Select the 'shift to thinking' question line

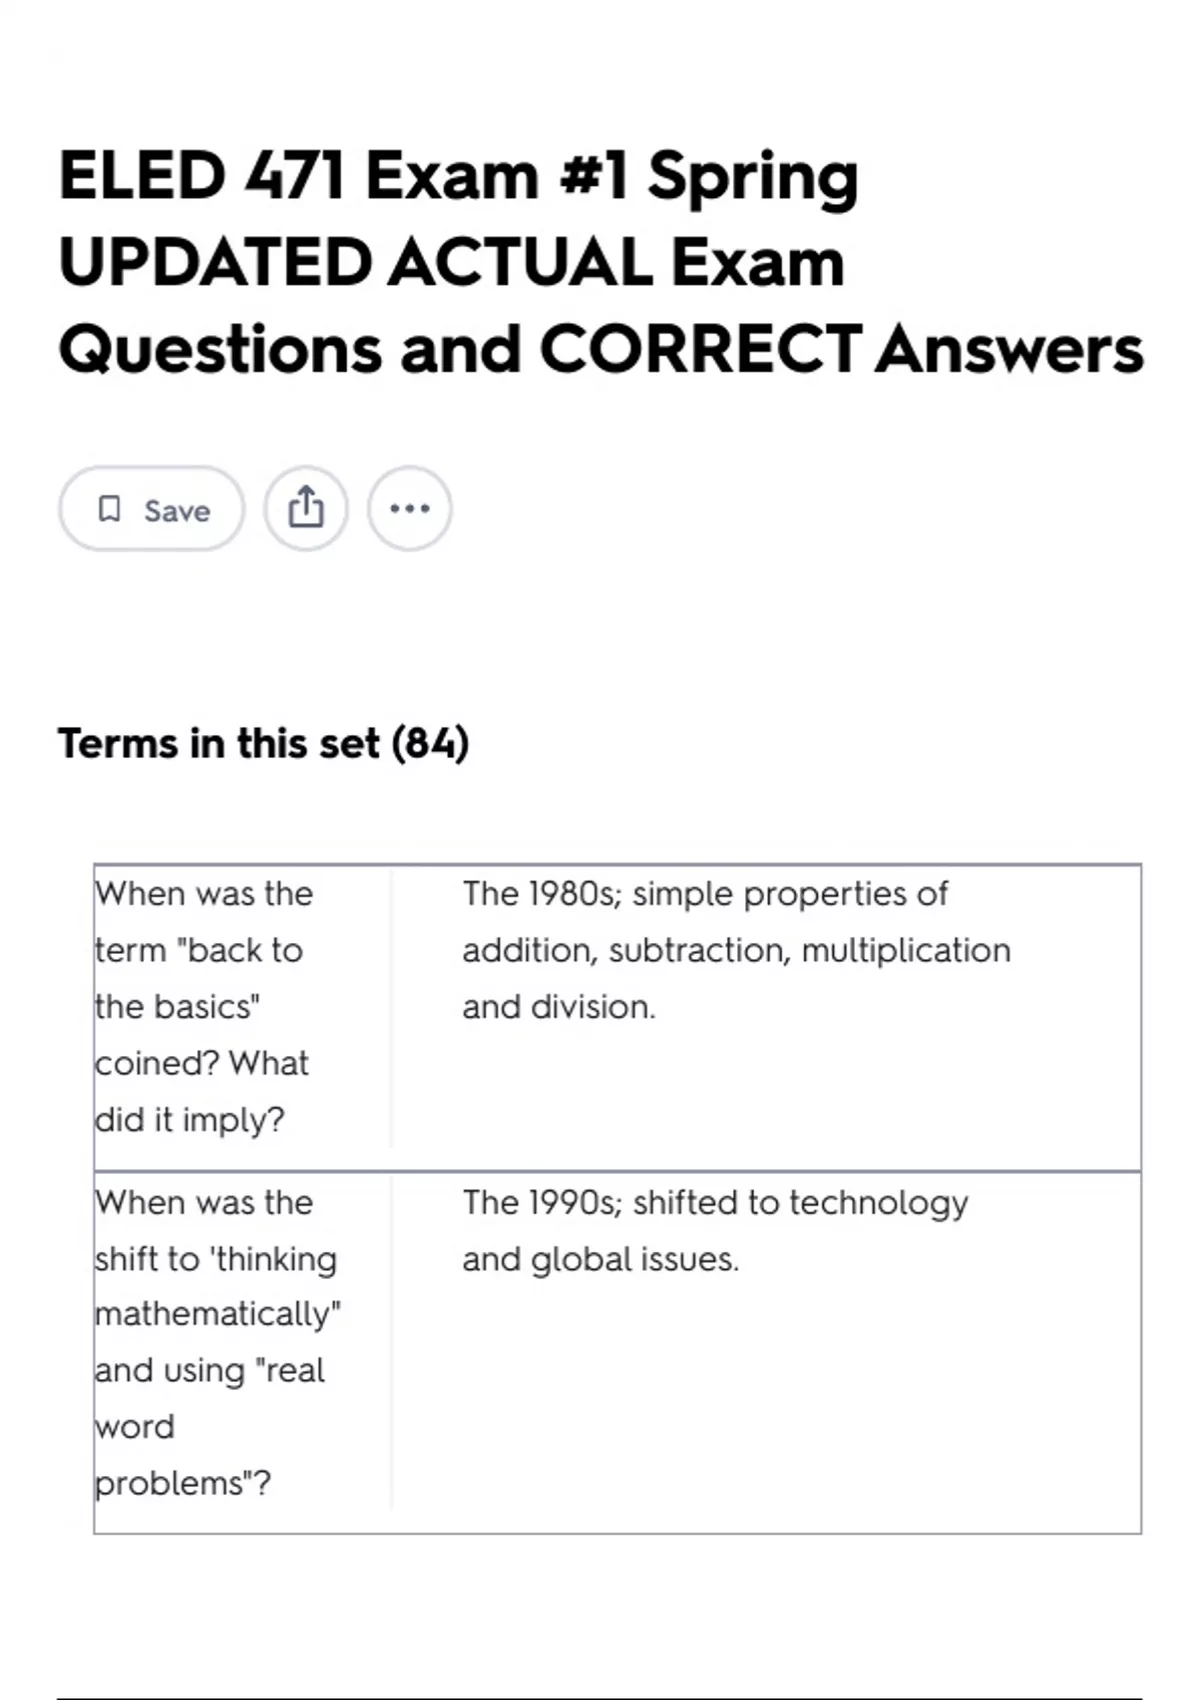(x=216, y=1258)
